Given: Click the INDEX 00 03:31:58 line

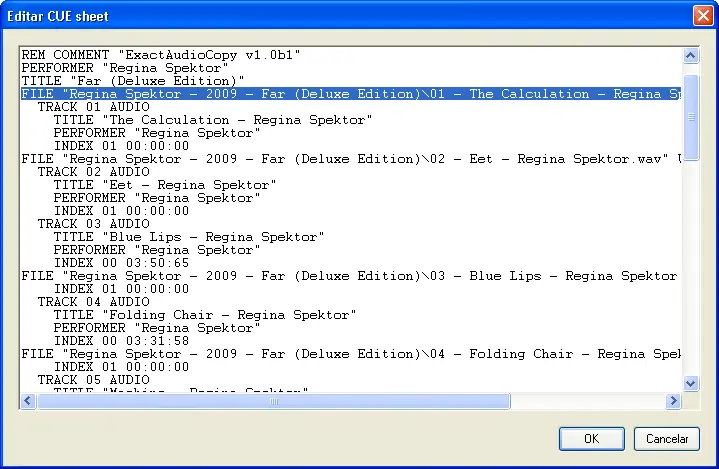Looking at the screenshot, I should click(x=122, y=341).
